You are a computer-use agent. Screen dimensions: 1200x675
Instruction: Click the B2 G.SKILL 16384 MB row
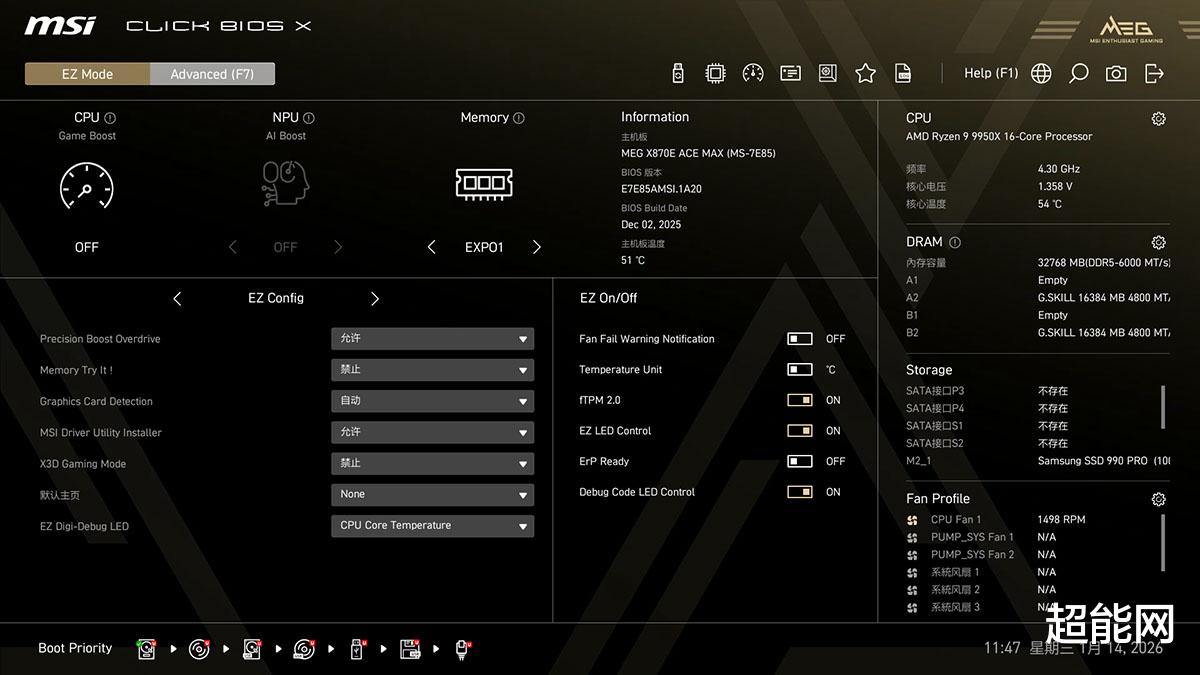coord(1037,333)
